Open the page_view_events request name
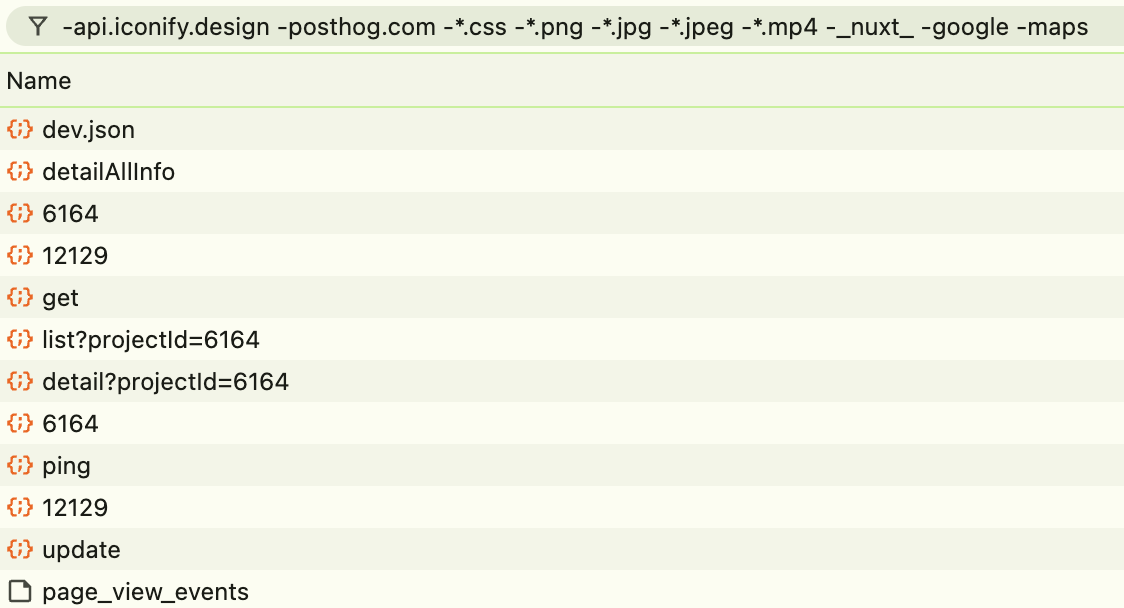The image size is (1124, 608). click(145, 591)
